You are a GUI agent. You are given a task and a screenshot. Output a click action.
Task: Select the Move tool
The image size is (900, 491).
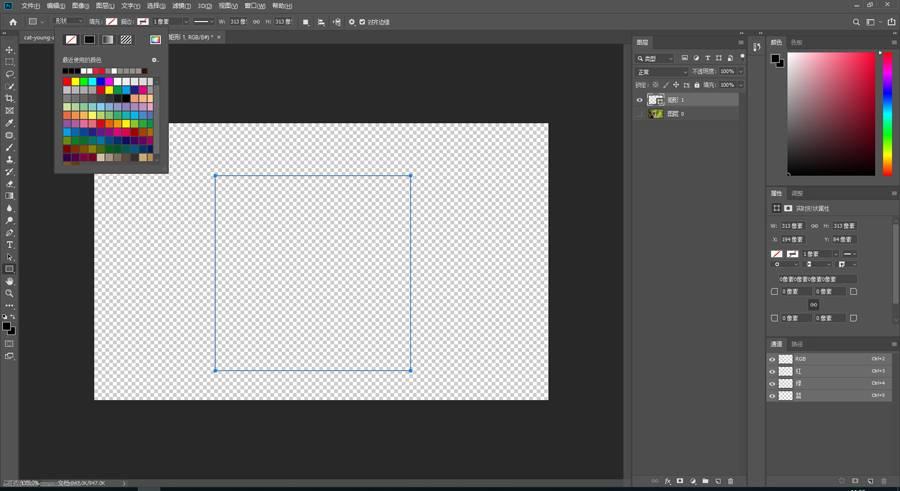coord(10,50)
